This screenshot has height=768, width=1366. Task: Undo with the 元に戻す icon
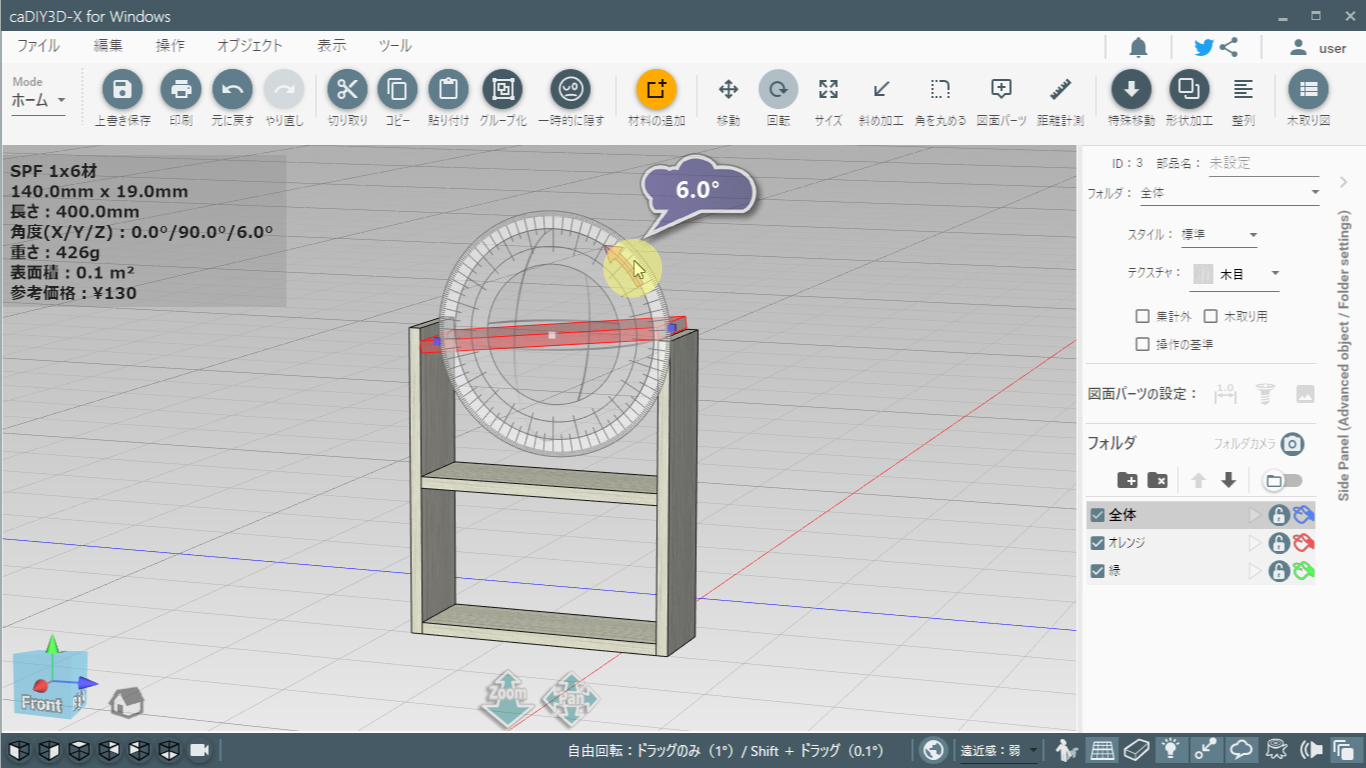pyautogui.click(x=232, y=90)
